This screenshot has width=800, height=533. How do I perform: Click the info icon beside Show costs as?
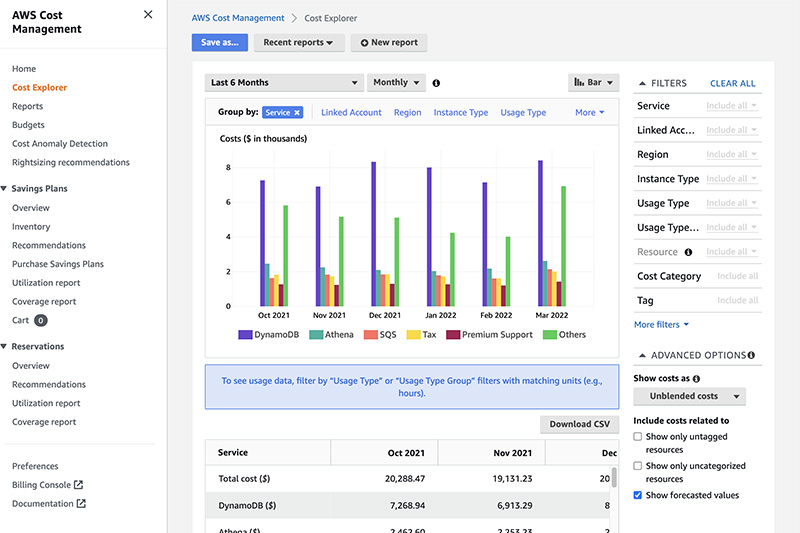click(x=696, y=378)
